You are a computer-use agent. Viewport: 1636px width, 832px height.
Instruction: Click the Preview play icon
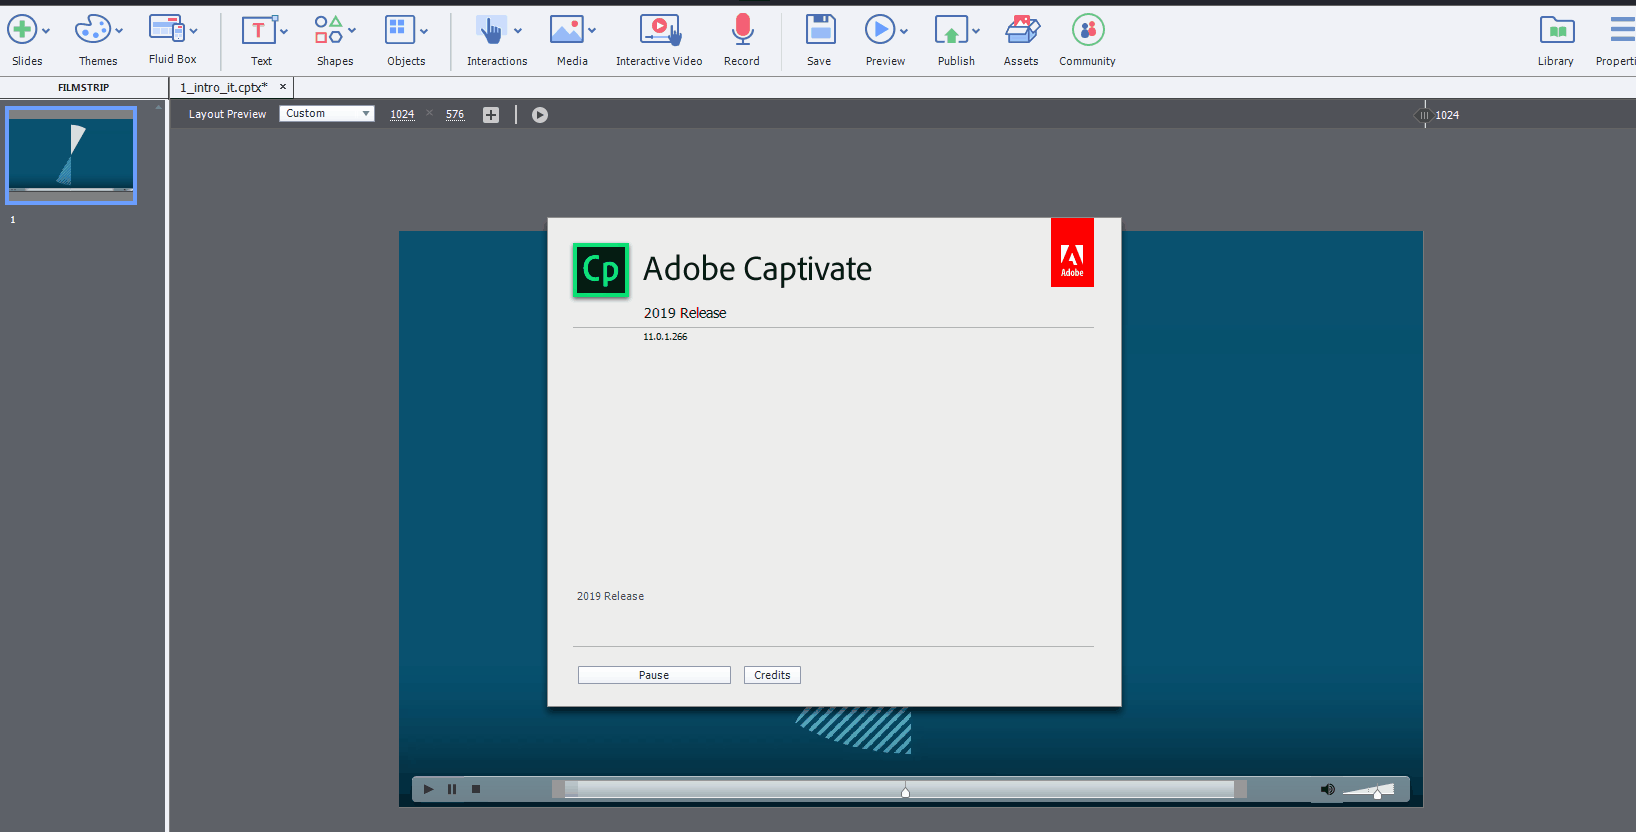[880, 30]
